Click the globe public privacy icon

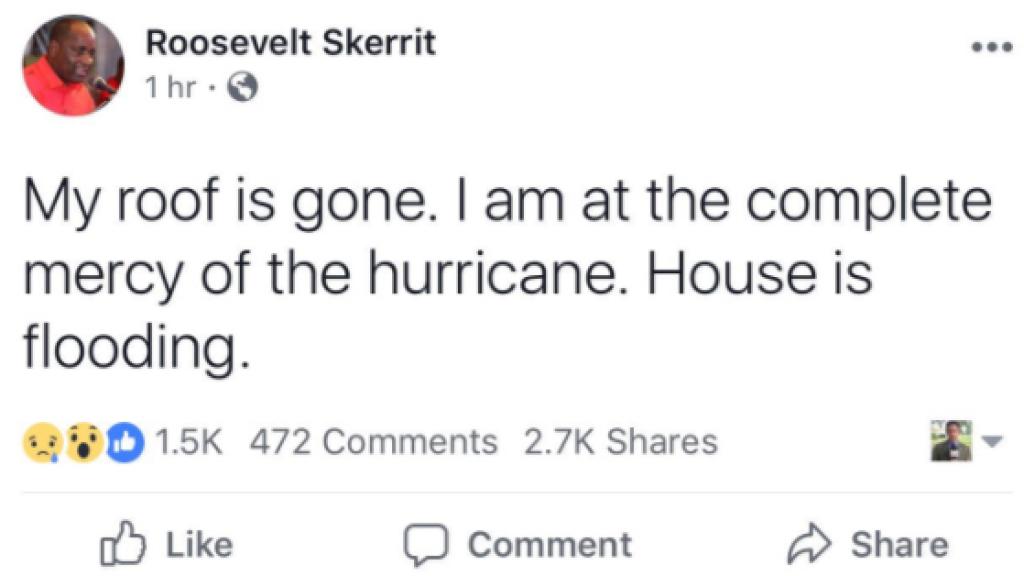tap(243, 89)
